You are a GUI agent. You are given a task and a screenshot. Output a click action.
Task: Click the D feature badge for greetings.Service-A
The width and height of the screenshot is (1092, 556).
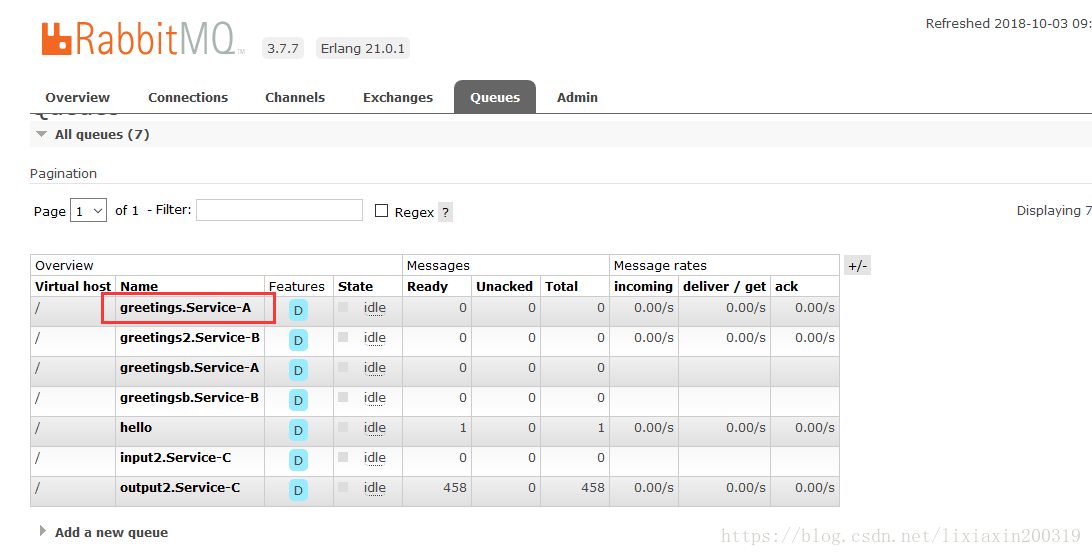point(298,310)
